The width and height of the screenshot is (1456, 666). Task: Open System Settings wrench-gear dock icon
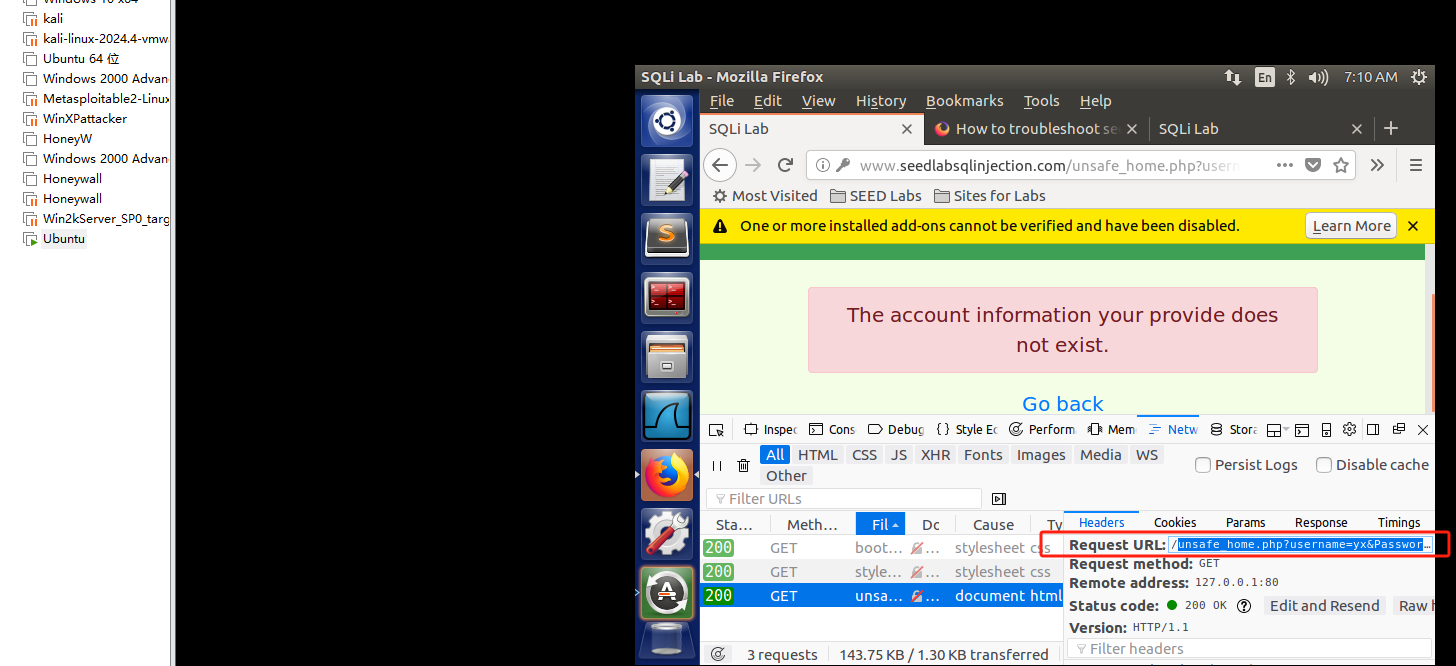click(x=666, y=533)
